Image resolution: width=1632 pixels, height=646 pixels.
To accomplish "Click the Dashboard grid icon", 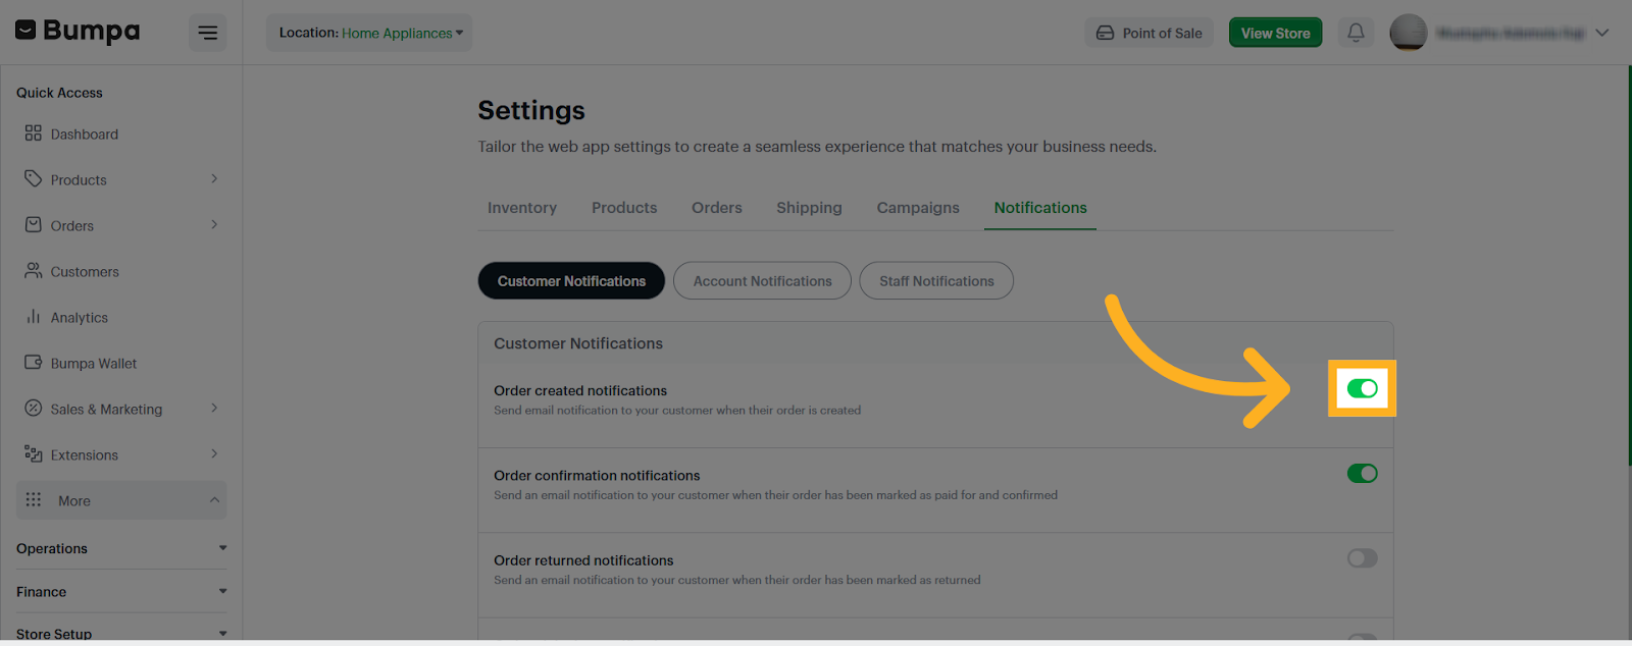I will tap(33, 133).
